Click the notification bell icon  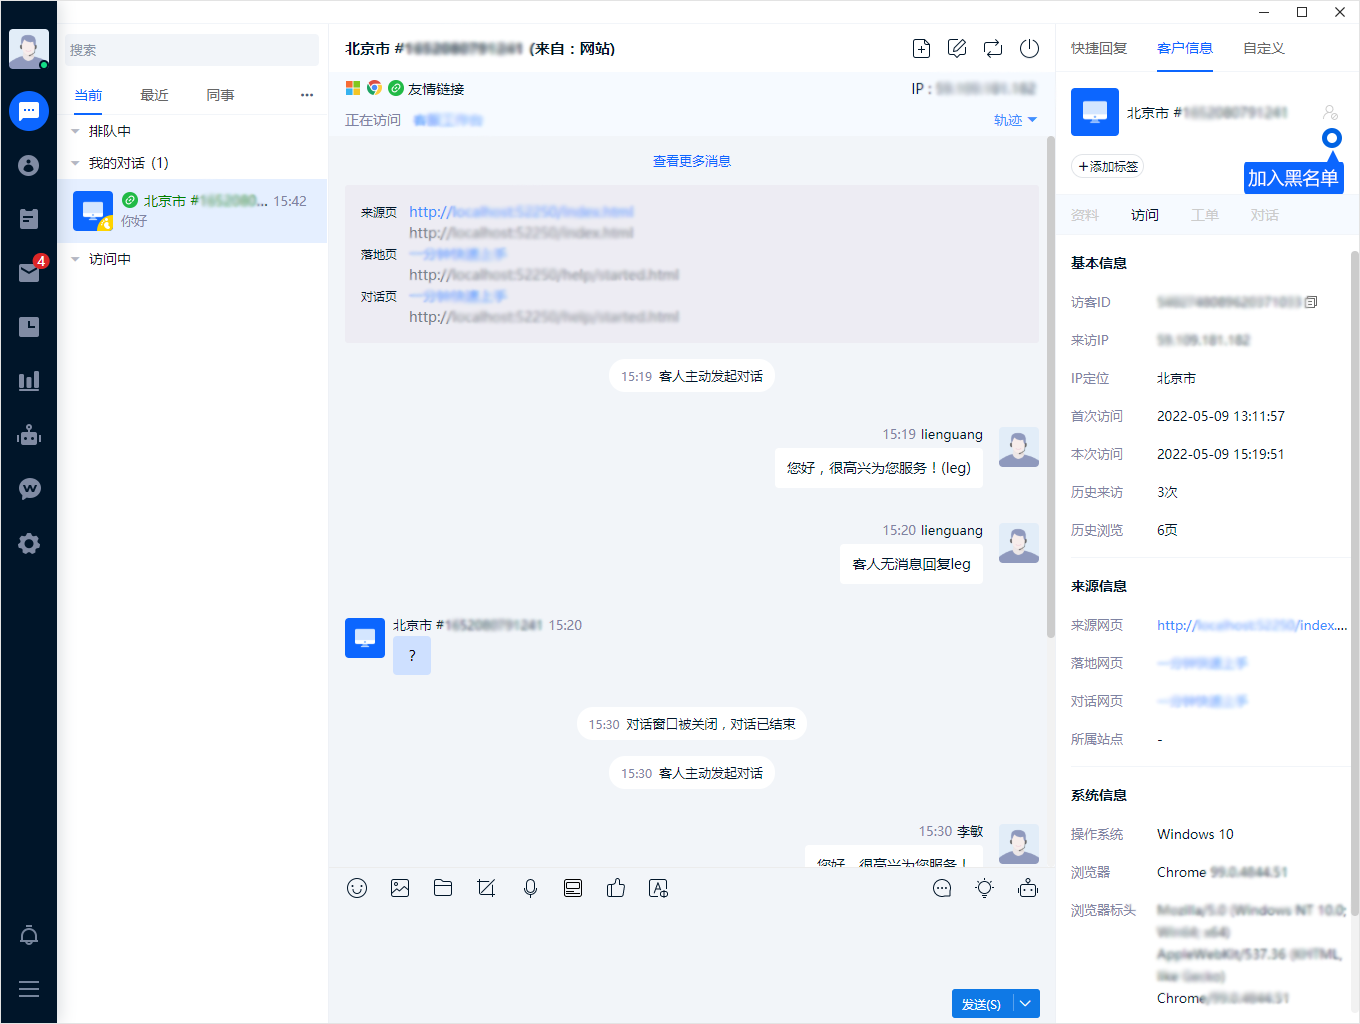click(x=29, y=935)
